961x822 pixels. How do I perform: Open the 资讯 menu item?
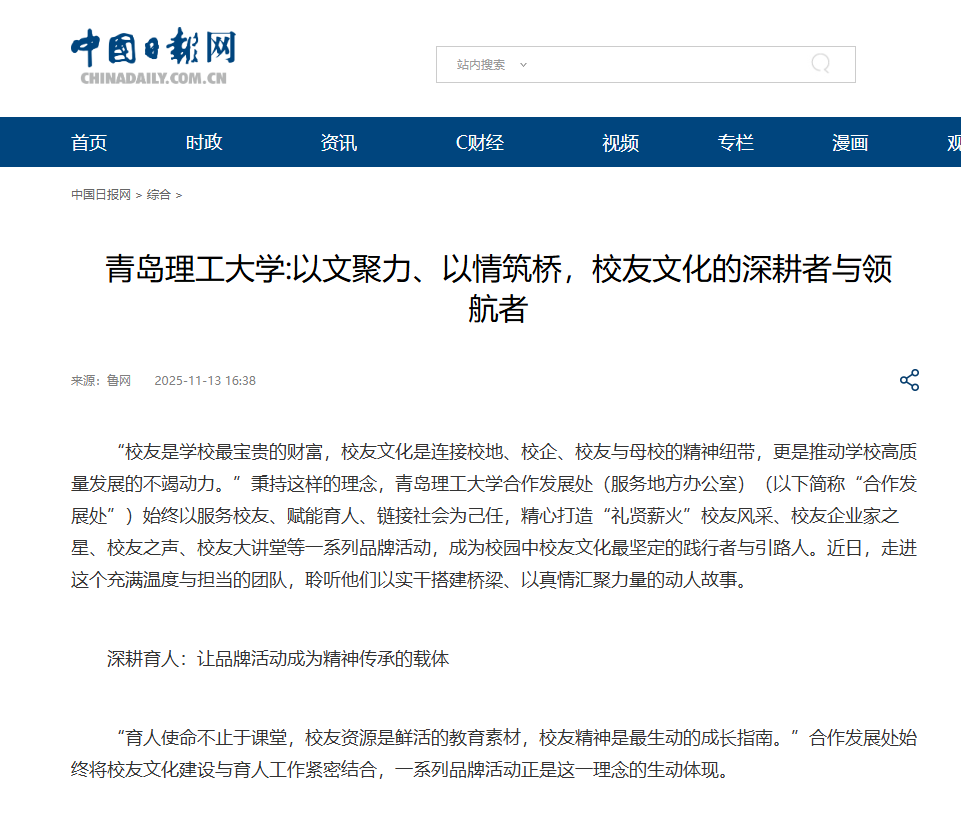(338, 143)
